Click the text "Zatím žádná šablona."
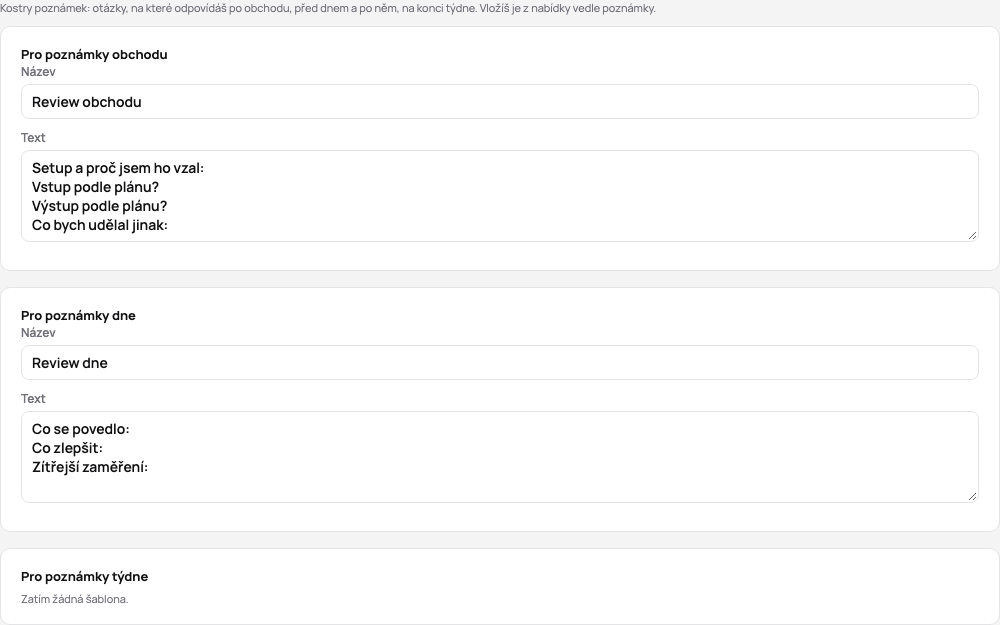This screenshot has width=1000, height=625. [x=75, y=599]
